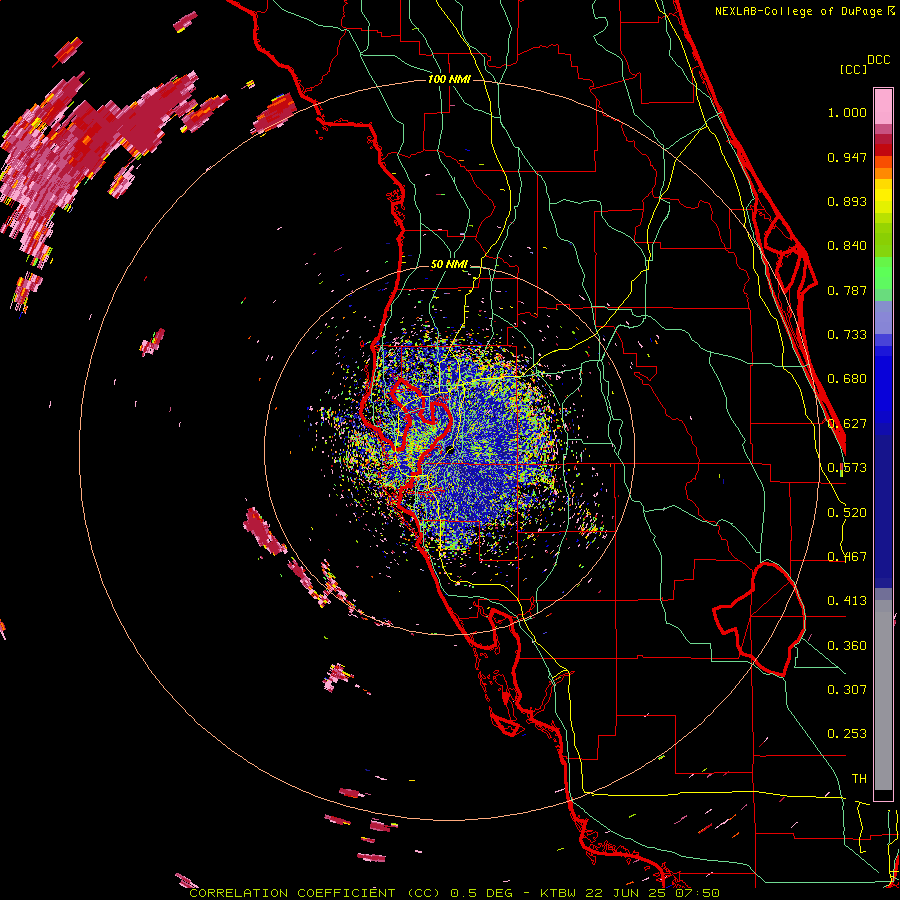Select the 0.307 scale value

coord(847,690)
